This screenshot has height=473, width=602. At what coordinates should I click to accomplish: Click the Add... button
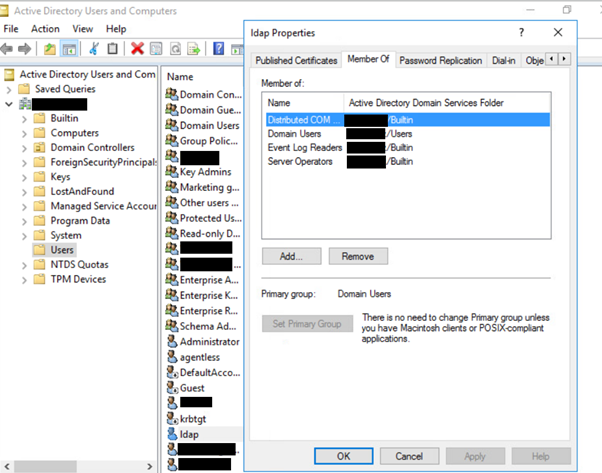click(x=291, y=256)
